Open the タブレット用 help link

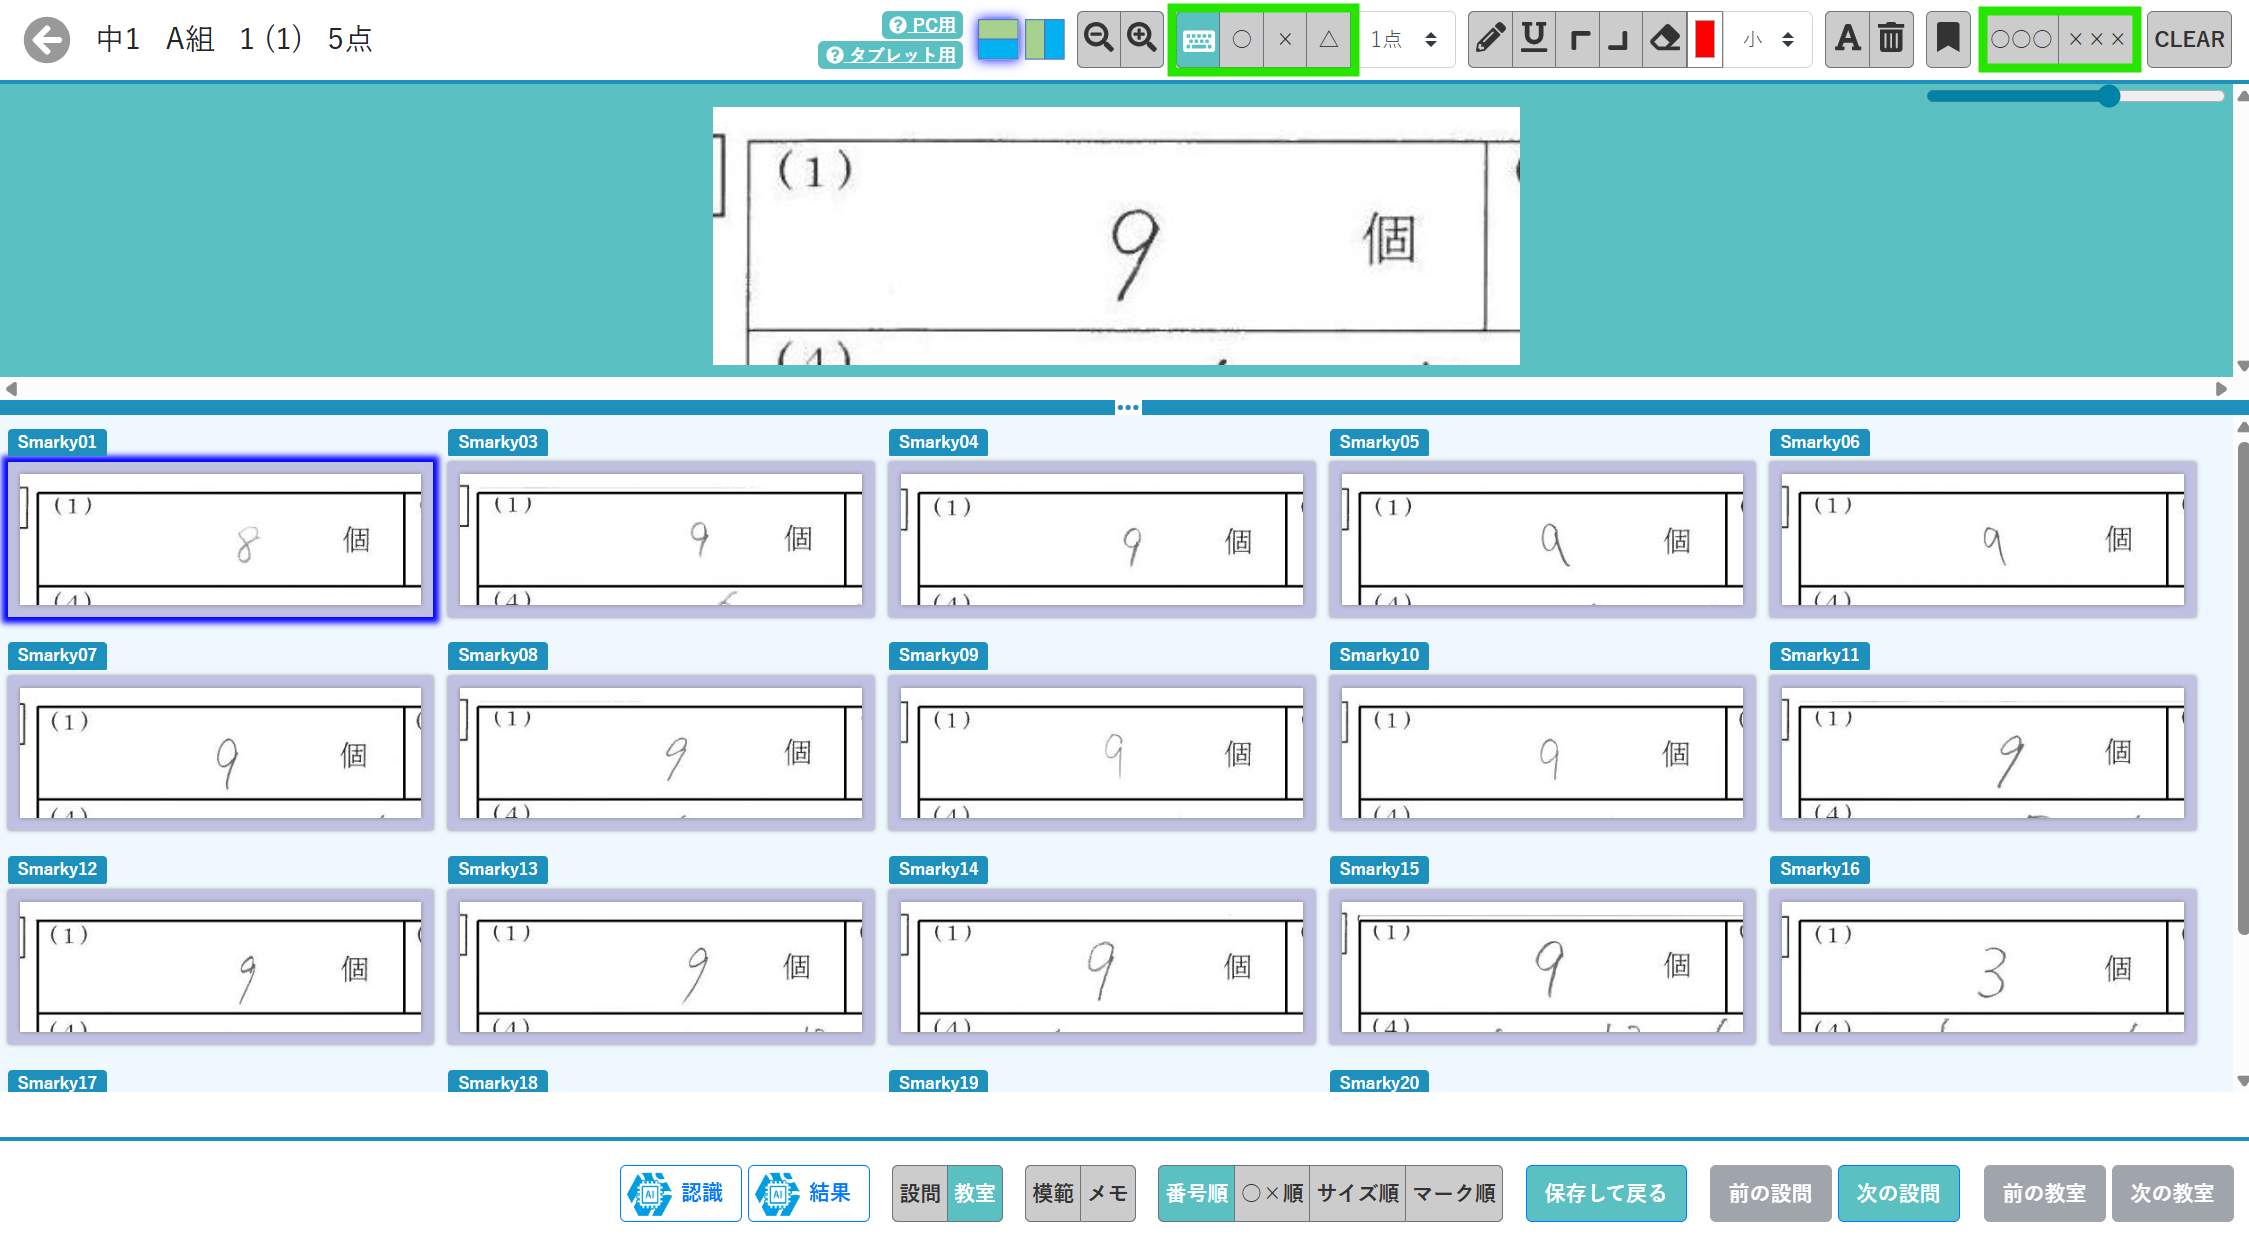tap(891, 55)
